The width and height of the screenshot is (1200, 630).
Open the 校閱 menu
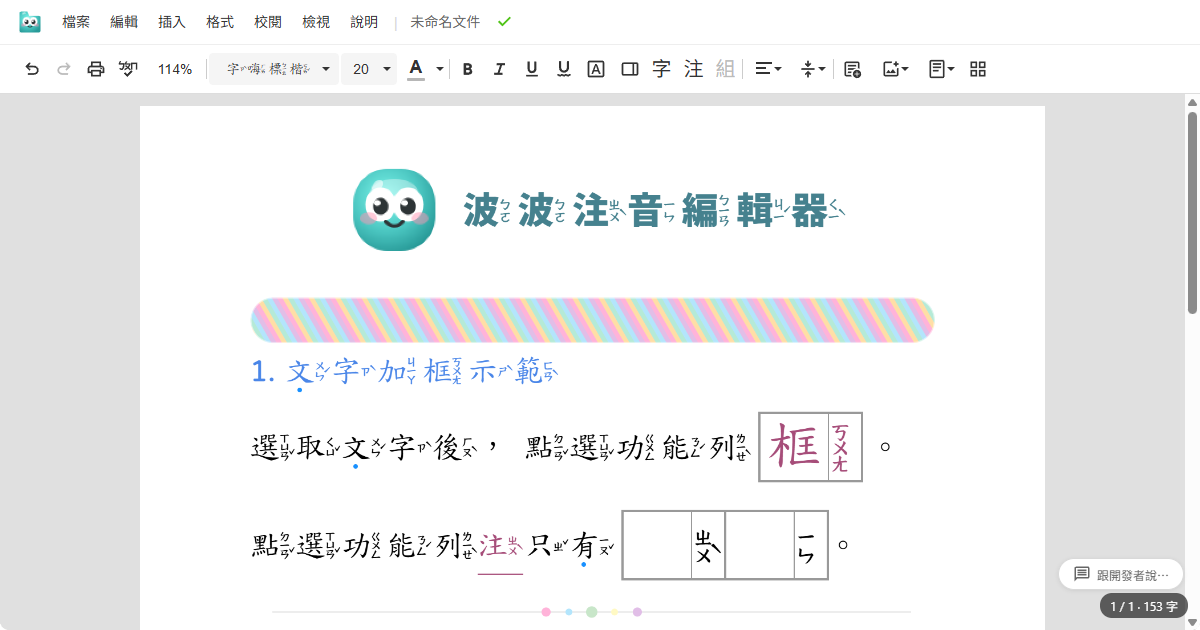(x=267, y=21)
